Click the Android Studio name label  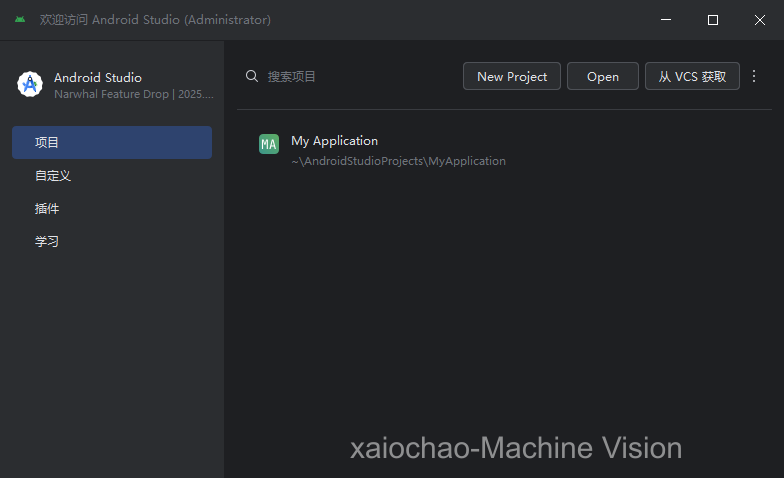tap(98, 78)
